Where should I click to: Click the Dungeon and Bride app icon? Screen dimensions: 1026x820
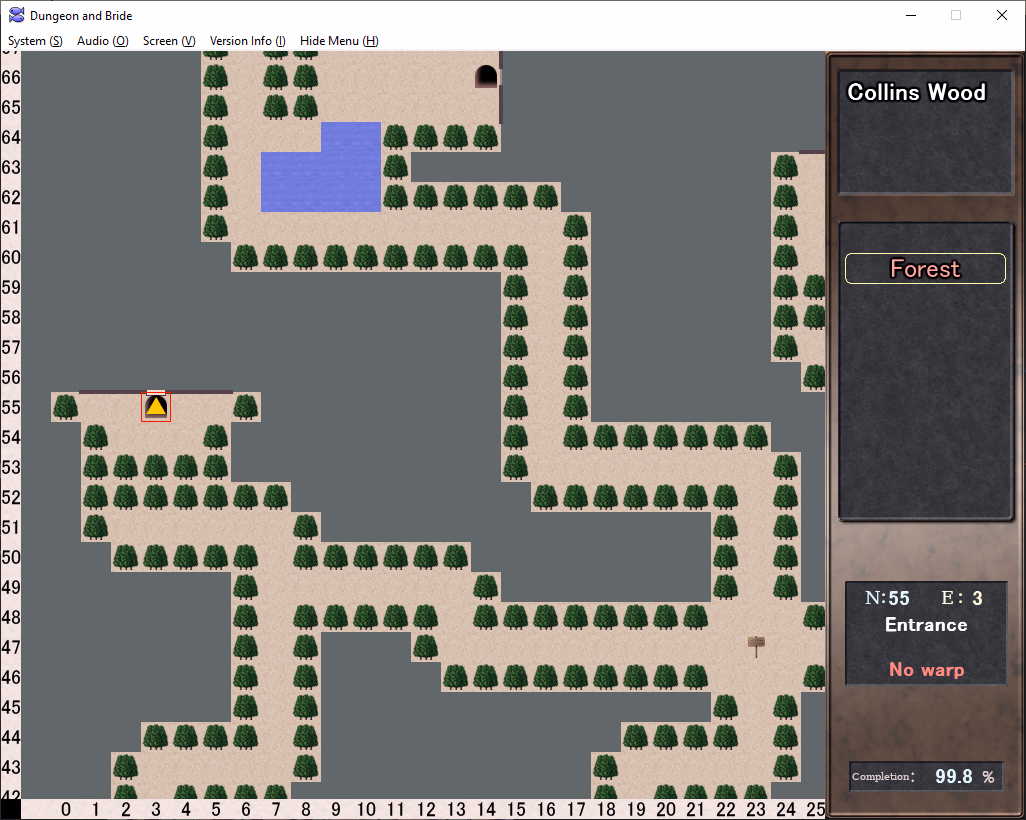tap(17, 15)
